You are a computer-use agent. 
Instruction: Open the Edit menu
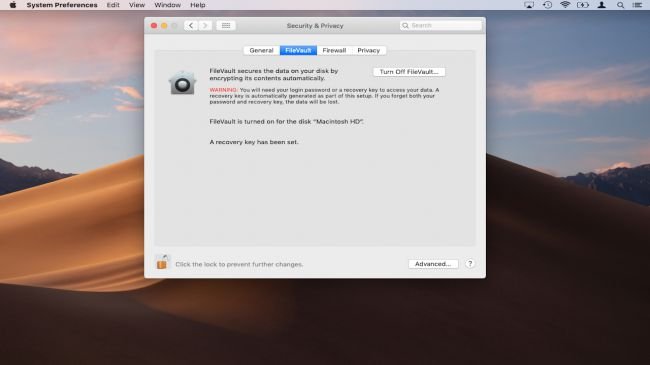tap(113, 5)
